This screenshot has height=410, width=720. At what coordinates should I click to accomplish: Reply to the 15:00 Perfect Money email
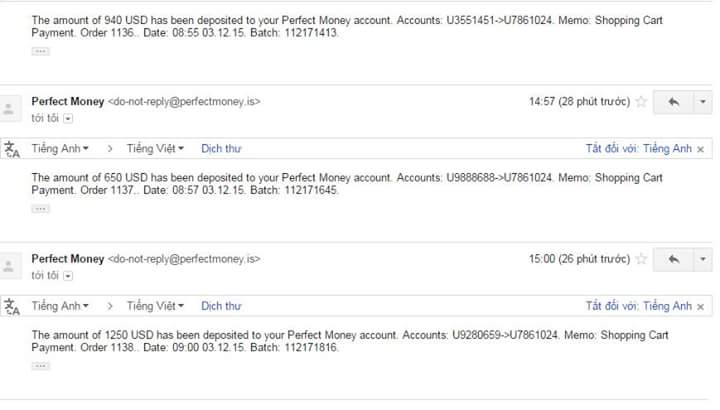tap(673, 259)
